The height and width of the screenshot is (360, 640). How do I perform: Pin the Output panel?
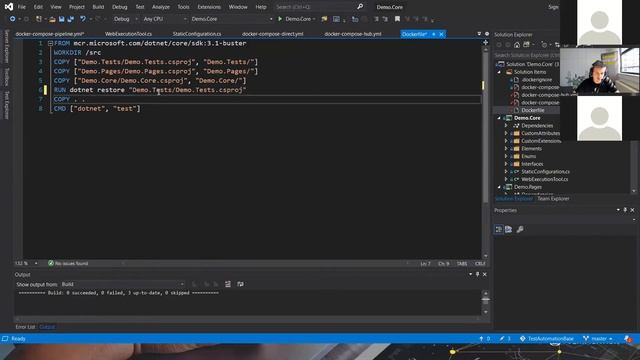click(478, 274)
